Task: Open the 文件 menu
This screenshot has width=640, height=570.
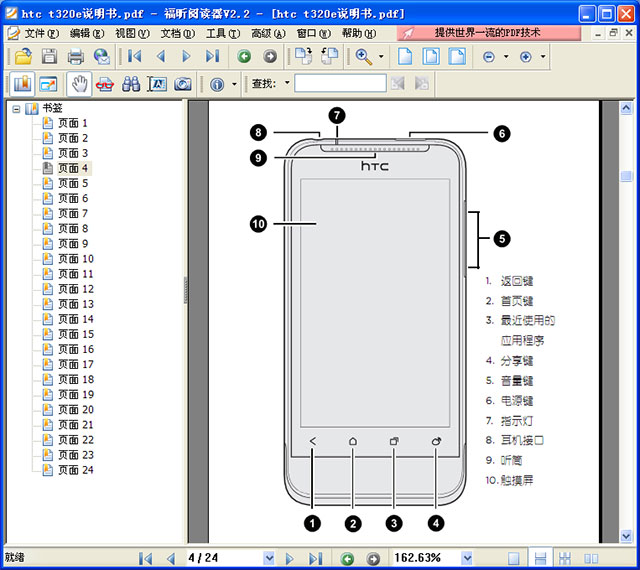Action: [42, 33]
